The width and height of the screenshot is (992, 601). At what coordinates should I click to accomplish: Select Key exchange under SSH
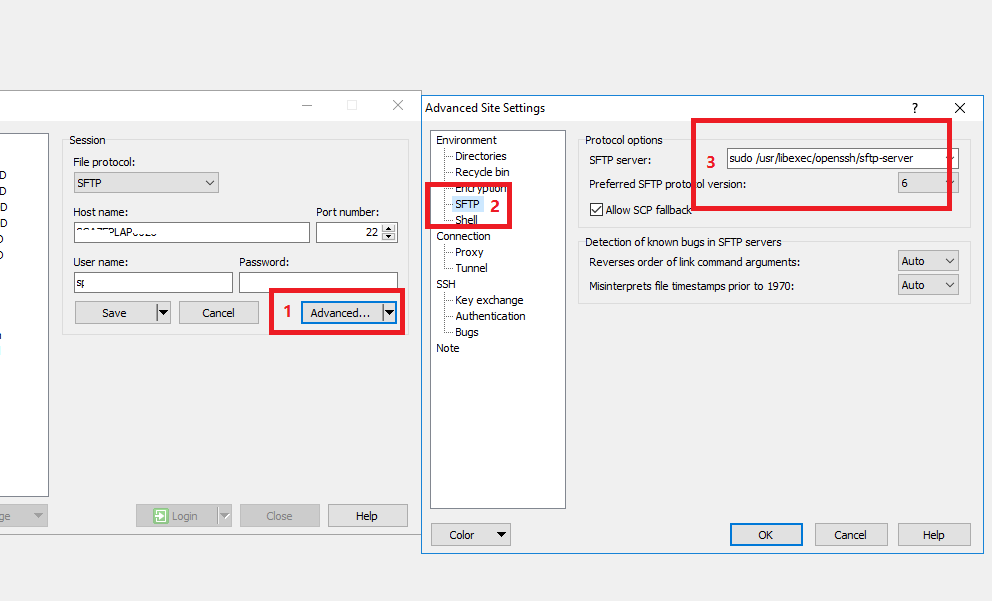click(487, 299)
